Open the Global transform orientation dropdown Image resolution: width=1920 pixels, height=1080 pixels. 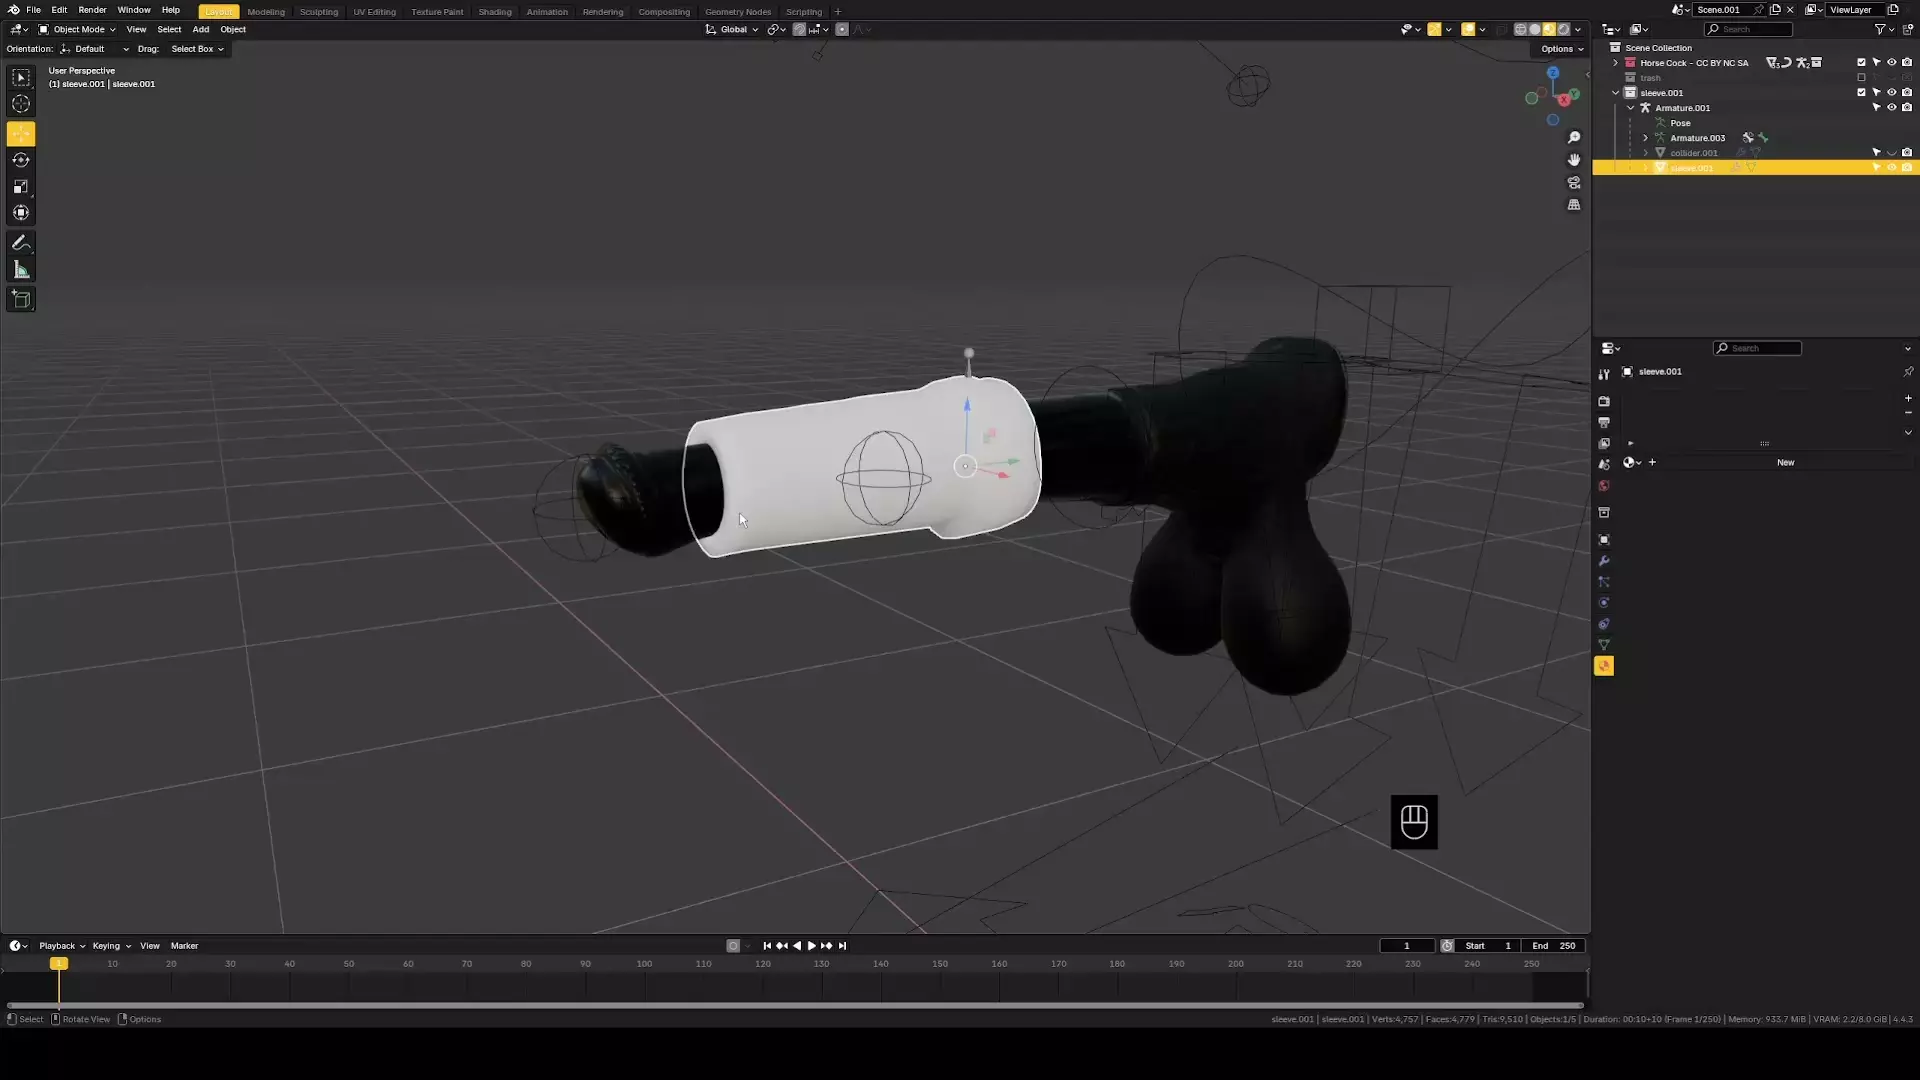(733, 29)
